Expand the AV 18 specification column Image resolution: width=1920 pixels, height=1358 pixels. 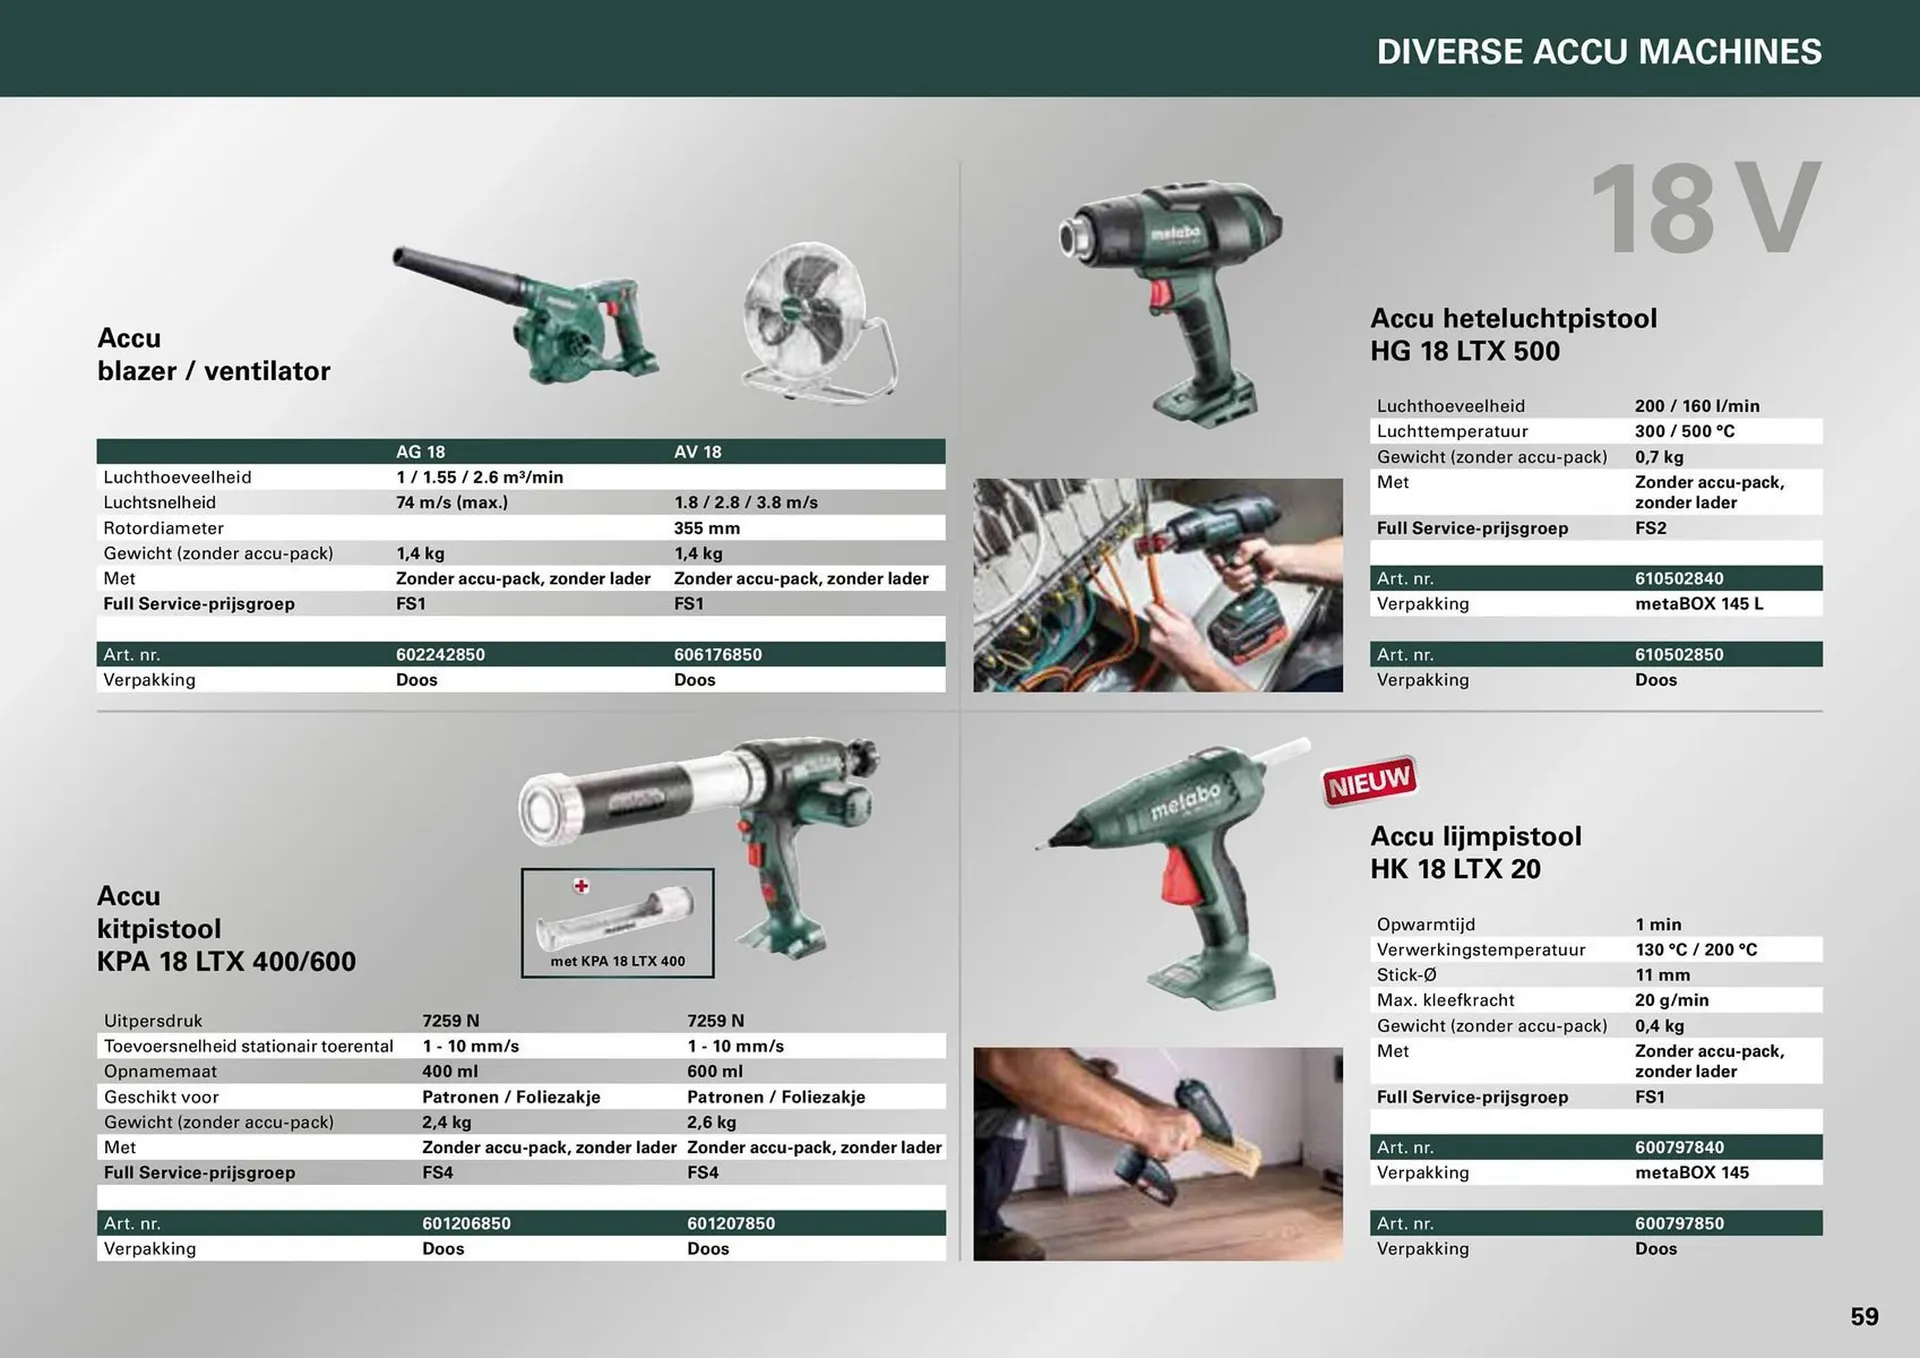(x=699, y=452)
